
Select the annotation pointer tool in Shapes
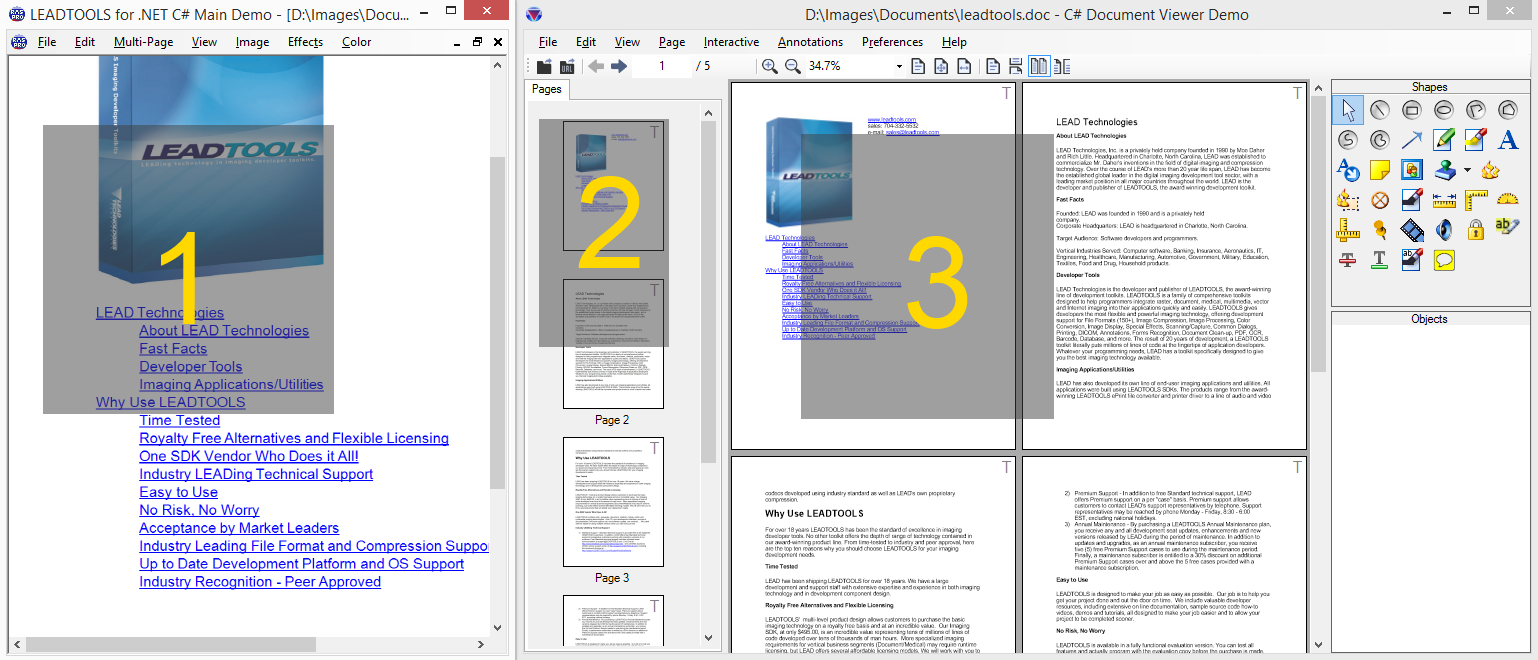point(1348,111)
